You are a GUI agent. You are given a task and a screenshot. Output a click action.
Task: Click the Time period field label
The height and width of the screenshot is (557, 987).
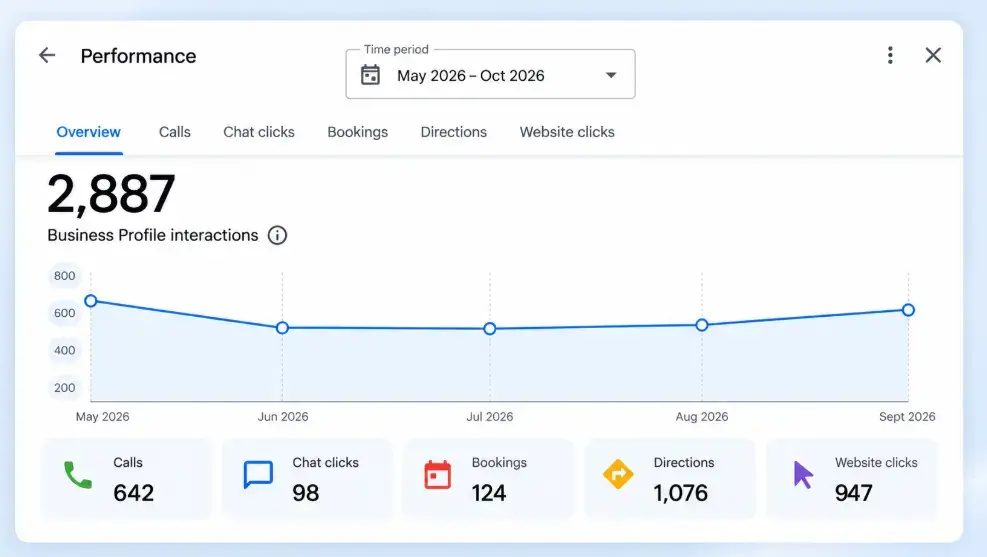pyautogui.click(x=396, y=49)
